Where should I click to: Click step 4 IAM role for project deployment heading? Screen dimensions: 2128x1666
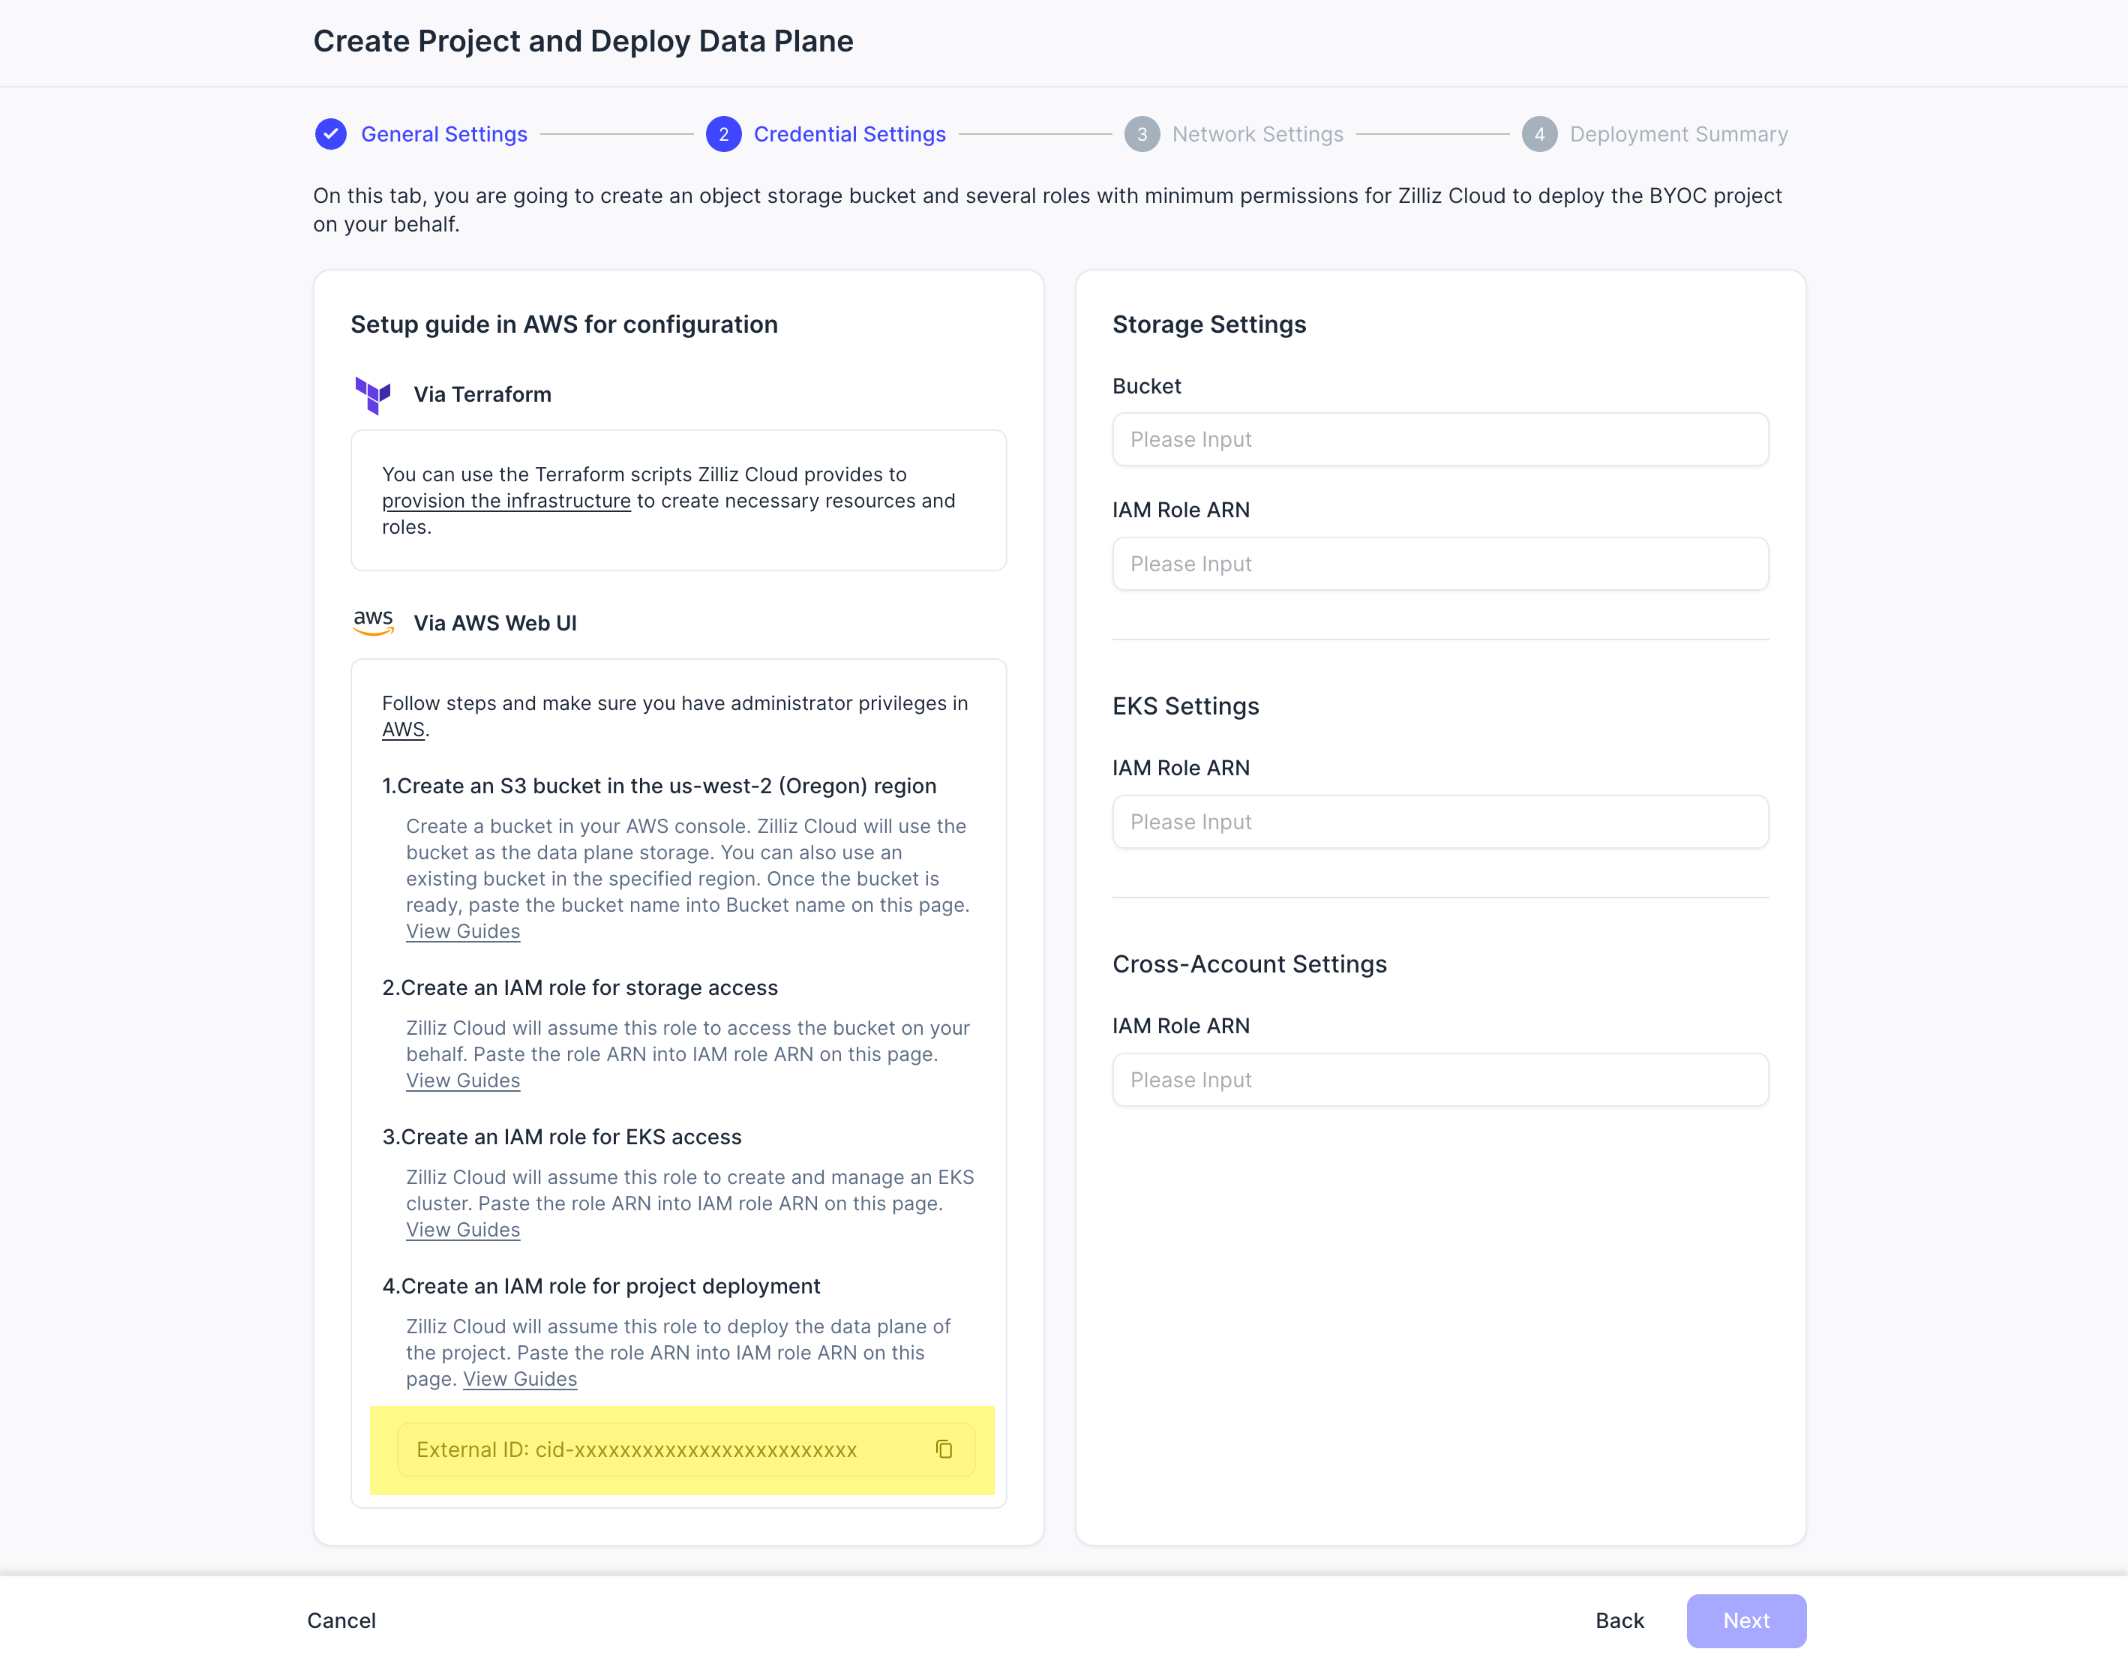[x=601, y=1286]
